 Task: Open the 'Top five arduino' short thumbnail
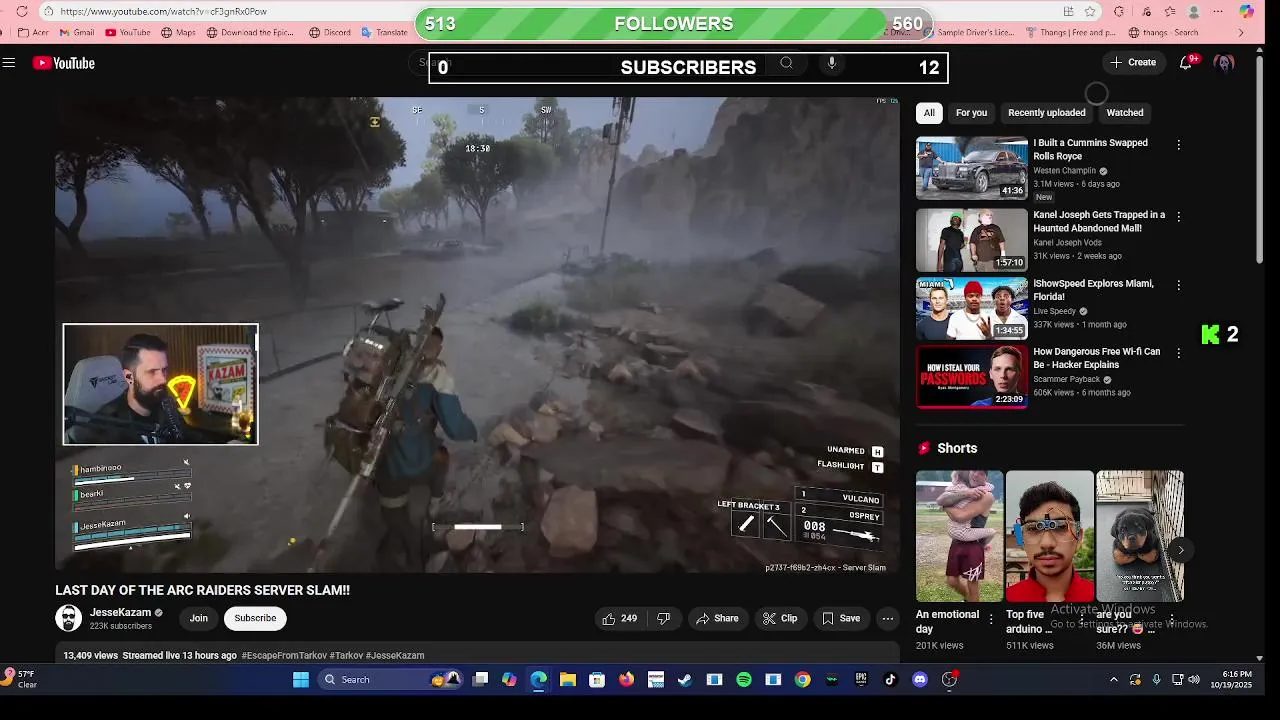click(x=1049, y=536)
